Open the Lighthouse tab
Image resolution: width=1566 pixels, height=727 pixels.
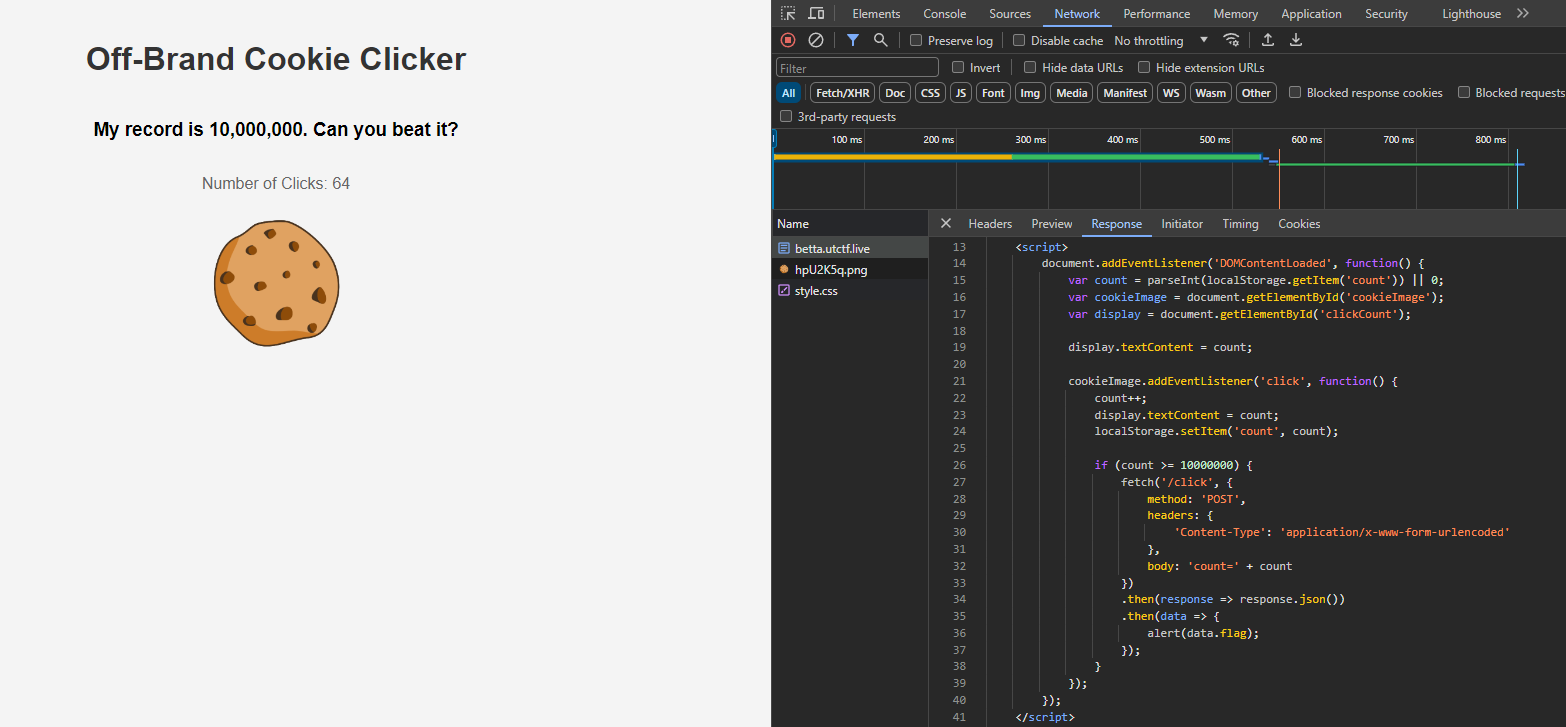(1471, 14)
